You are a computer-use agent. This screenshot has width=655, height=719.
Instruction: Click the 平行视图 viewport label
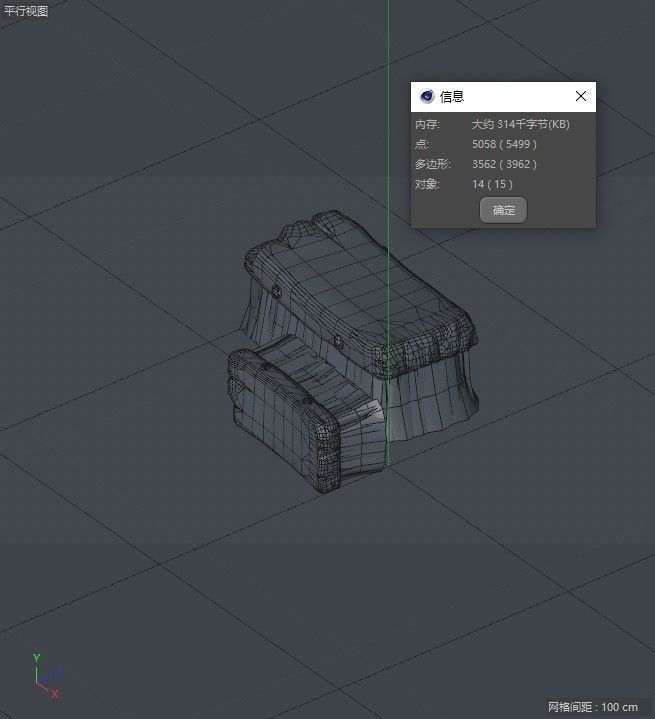pos(26,11)
